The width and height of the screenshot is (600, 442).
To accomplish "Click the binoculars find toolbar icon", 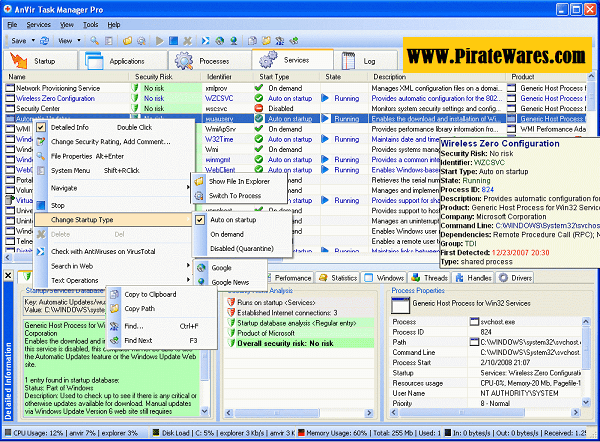I will pyautogui.click(x=280, y=41).
